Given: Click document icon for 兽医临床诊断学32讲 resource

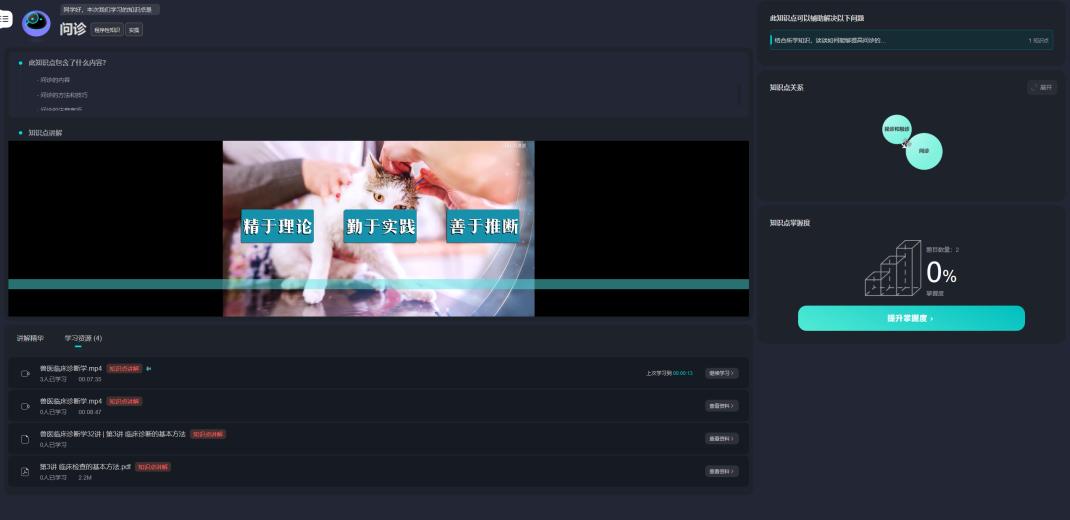Looking at the screenshot, I should (25, 439).
